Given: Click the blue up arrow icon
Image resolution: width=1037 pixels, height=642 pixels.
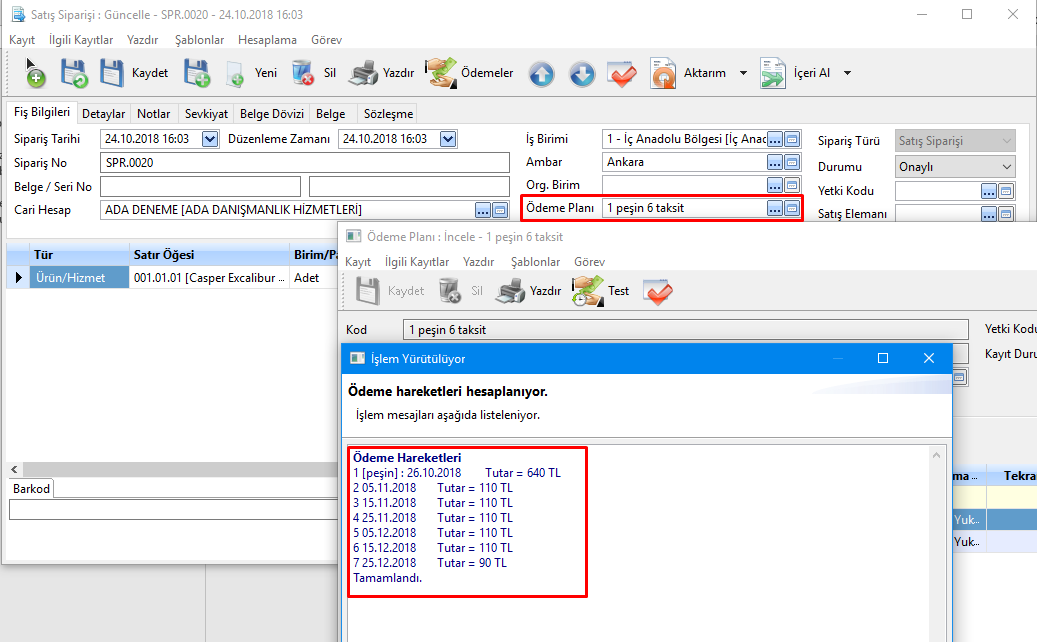Looking at the screenshot, I should coord(541,74).
